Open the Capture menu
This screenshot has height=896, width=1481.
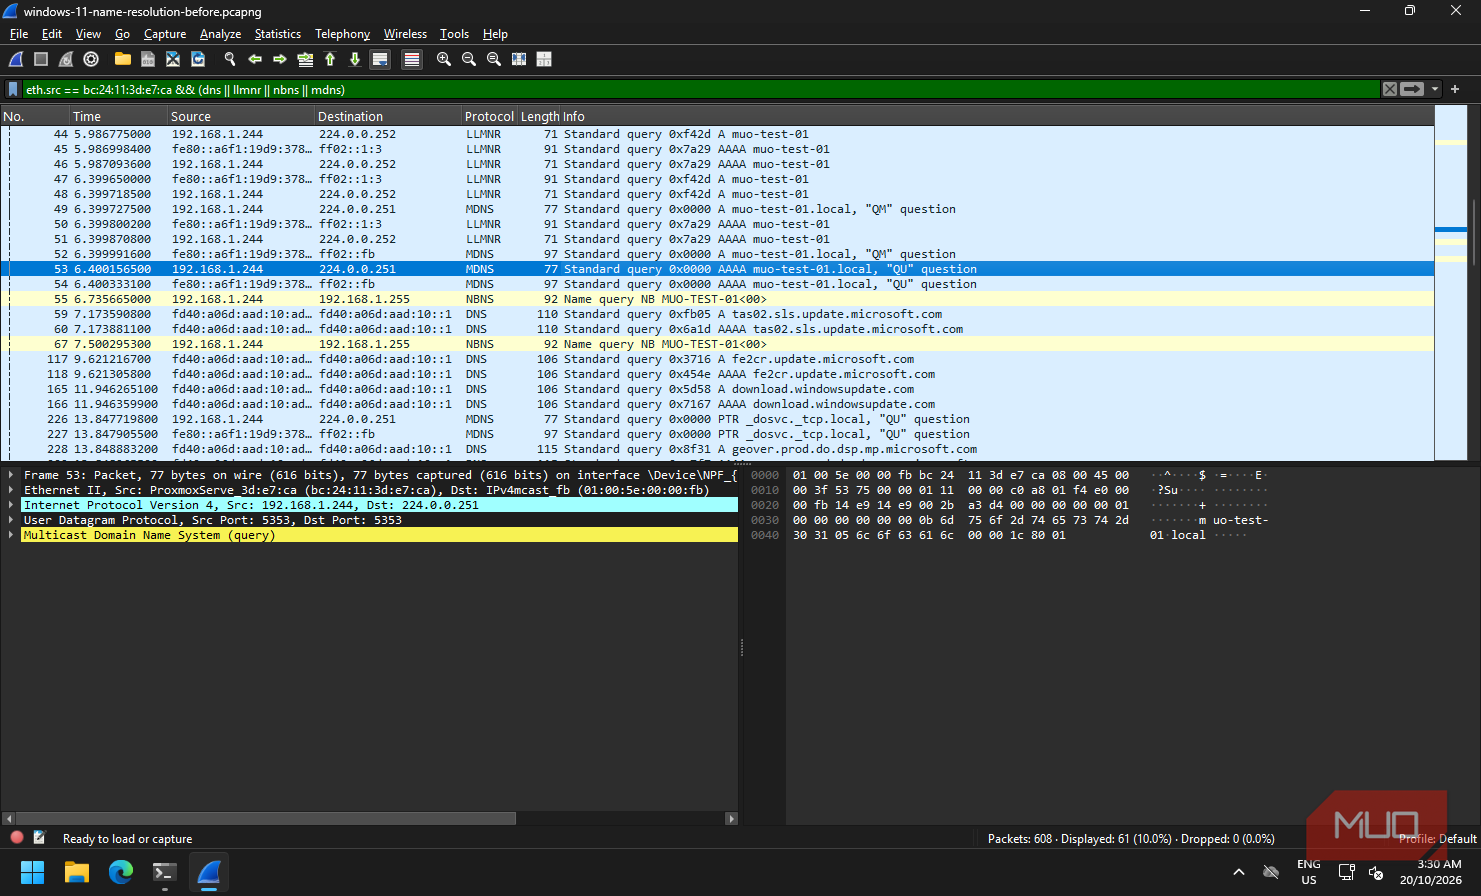point(165,34)
